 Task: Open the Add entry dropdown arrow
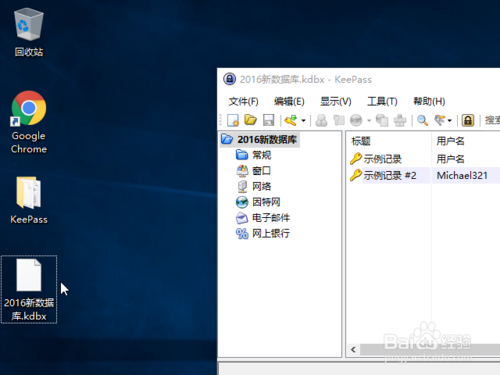click(303, 121)
